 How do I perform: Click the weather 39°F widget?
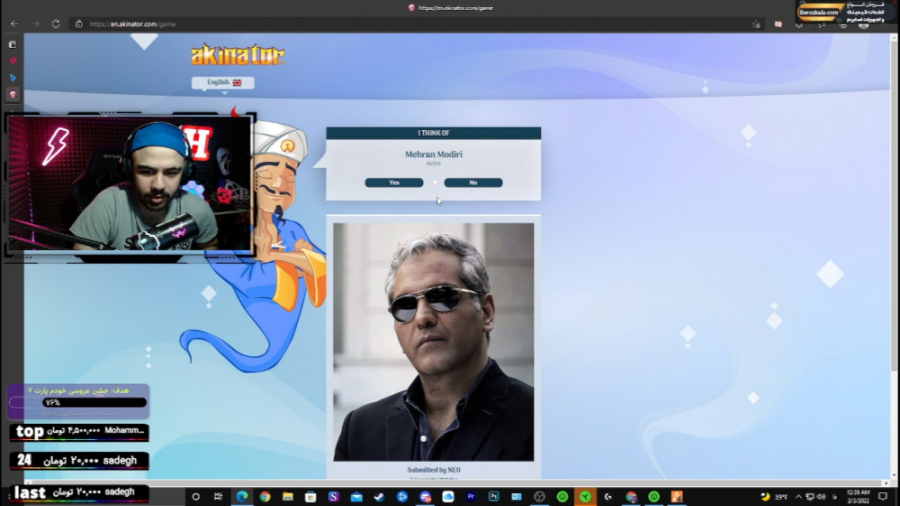click(x=774, y=497)
